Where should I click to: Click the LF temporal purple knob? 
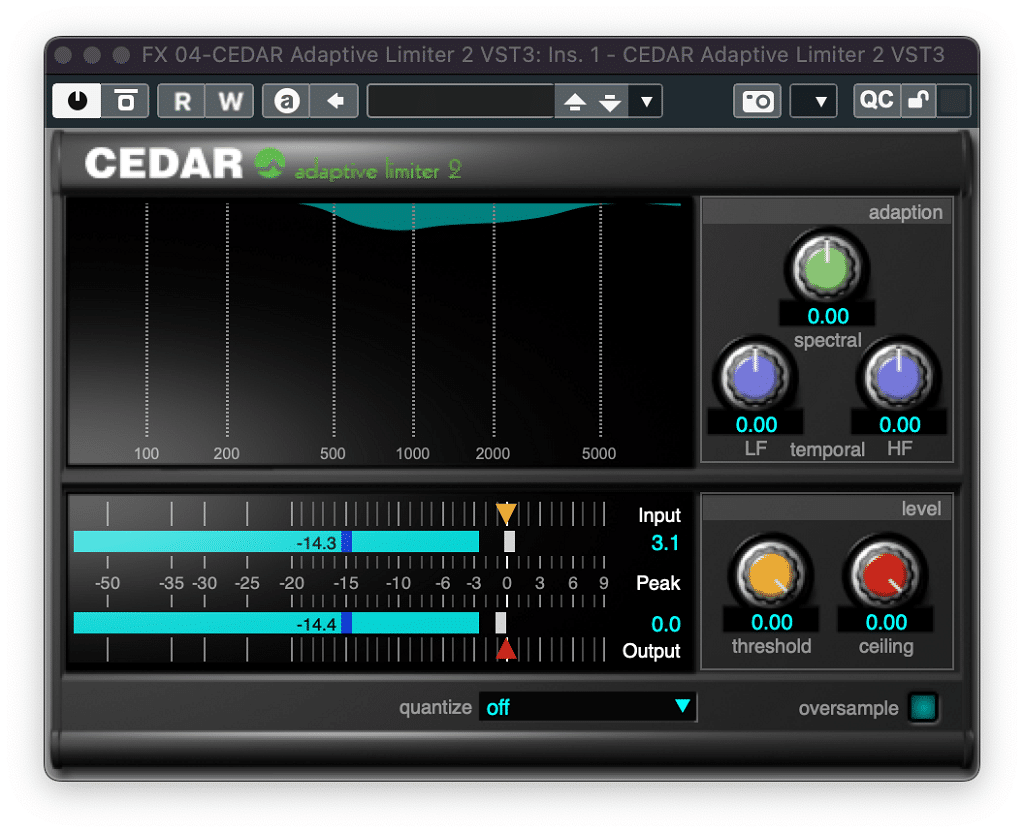tap(756, 377)
